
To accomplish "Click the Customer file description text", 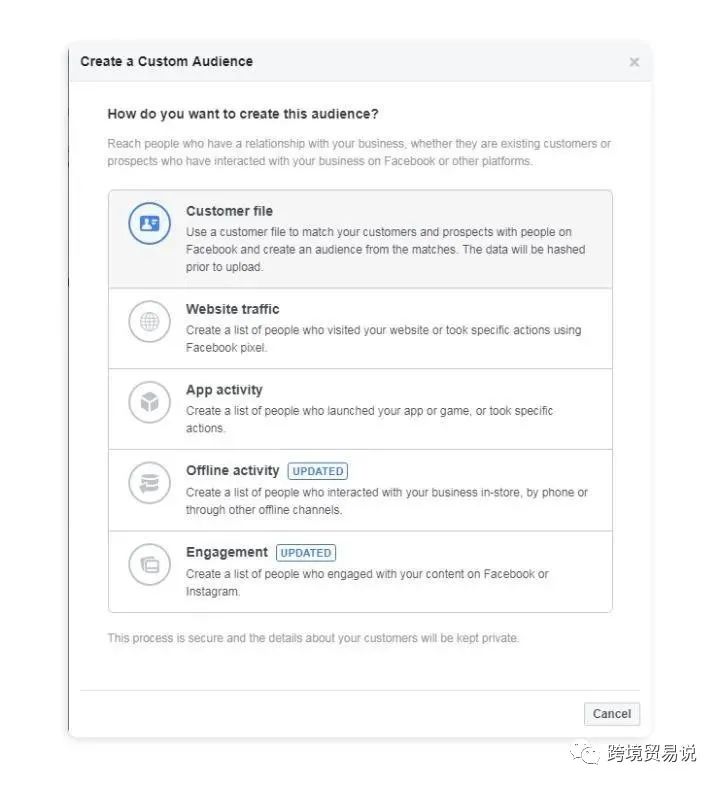I will click(x=386, y=250).
